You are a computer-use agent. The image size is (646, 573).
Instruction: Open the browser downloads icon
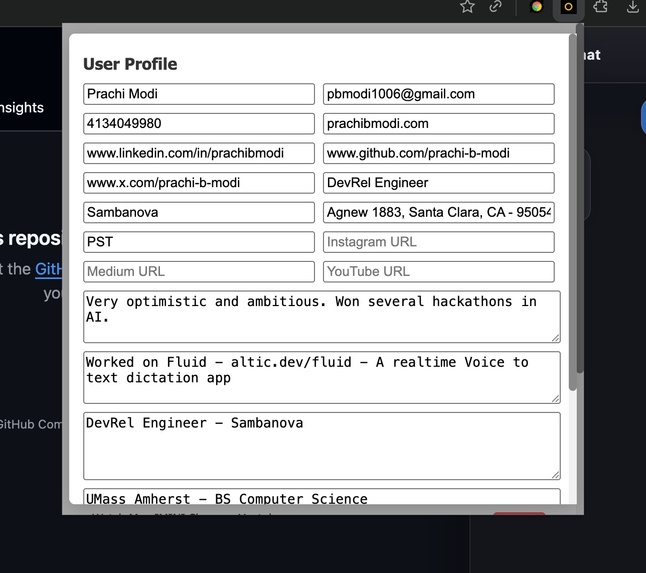click(x=633, y=6)
